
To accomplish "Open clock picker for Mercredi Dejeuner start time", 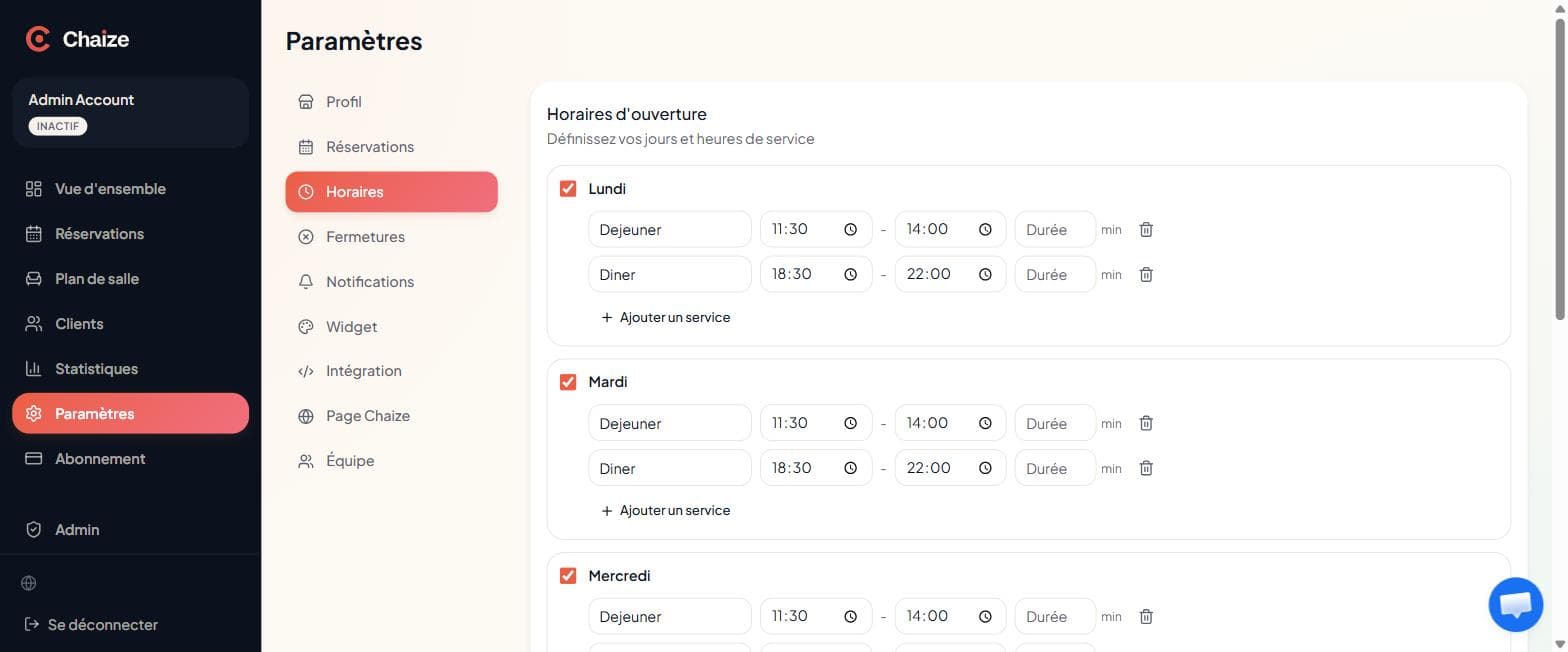I will click(x=850, y=616).
